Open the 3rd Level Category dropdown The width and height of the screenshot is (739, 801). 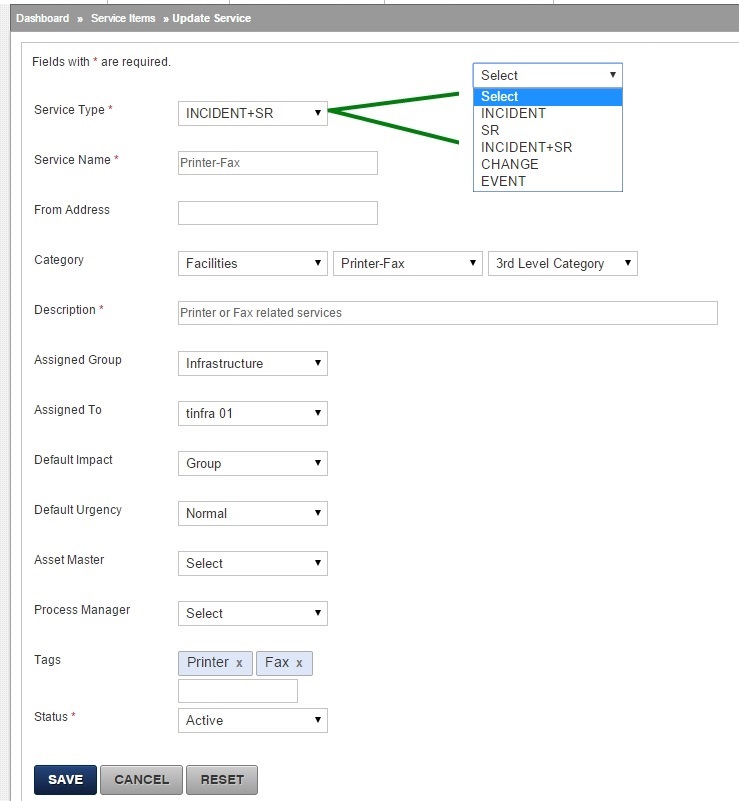pyautogui.click(x=563, y=264)
